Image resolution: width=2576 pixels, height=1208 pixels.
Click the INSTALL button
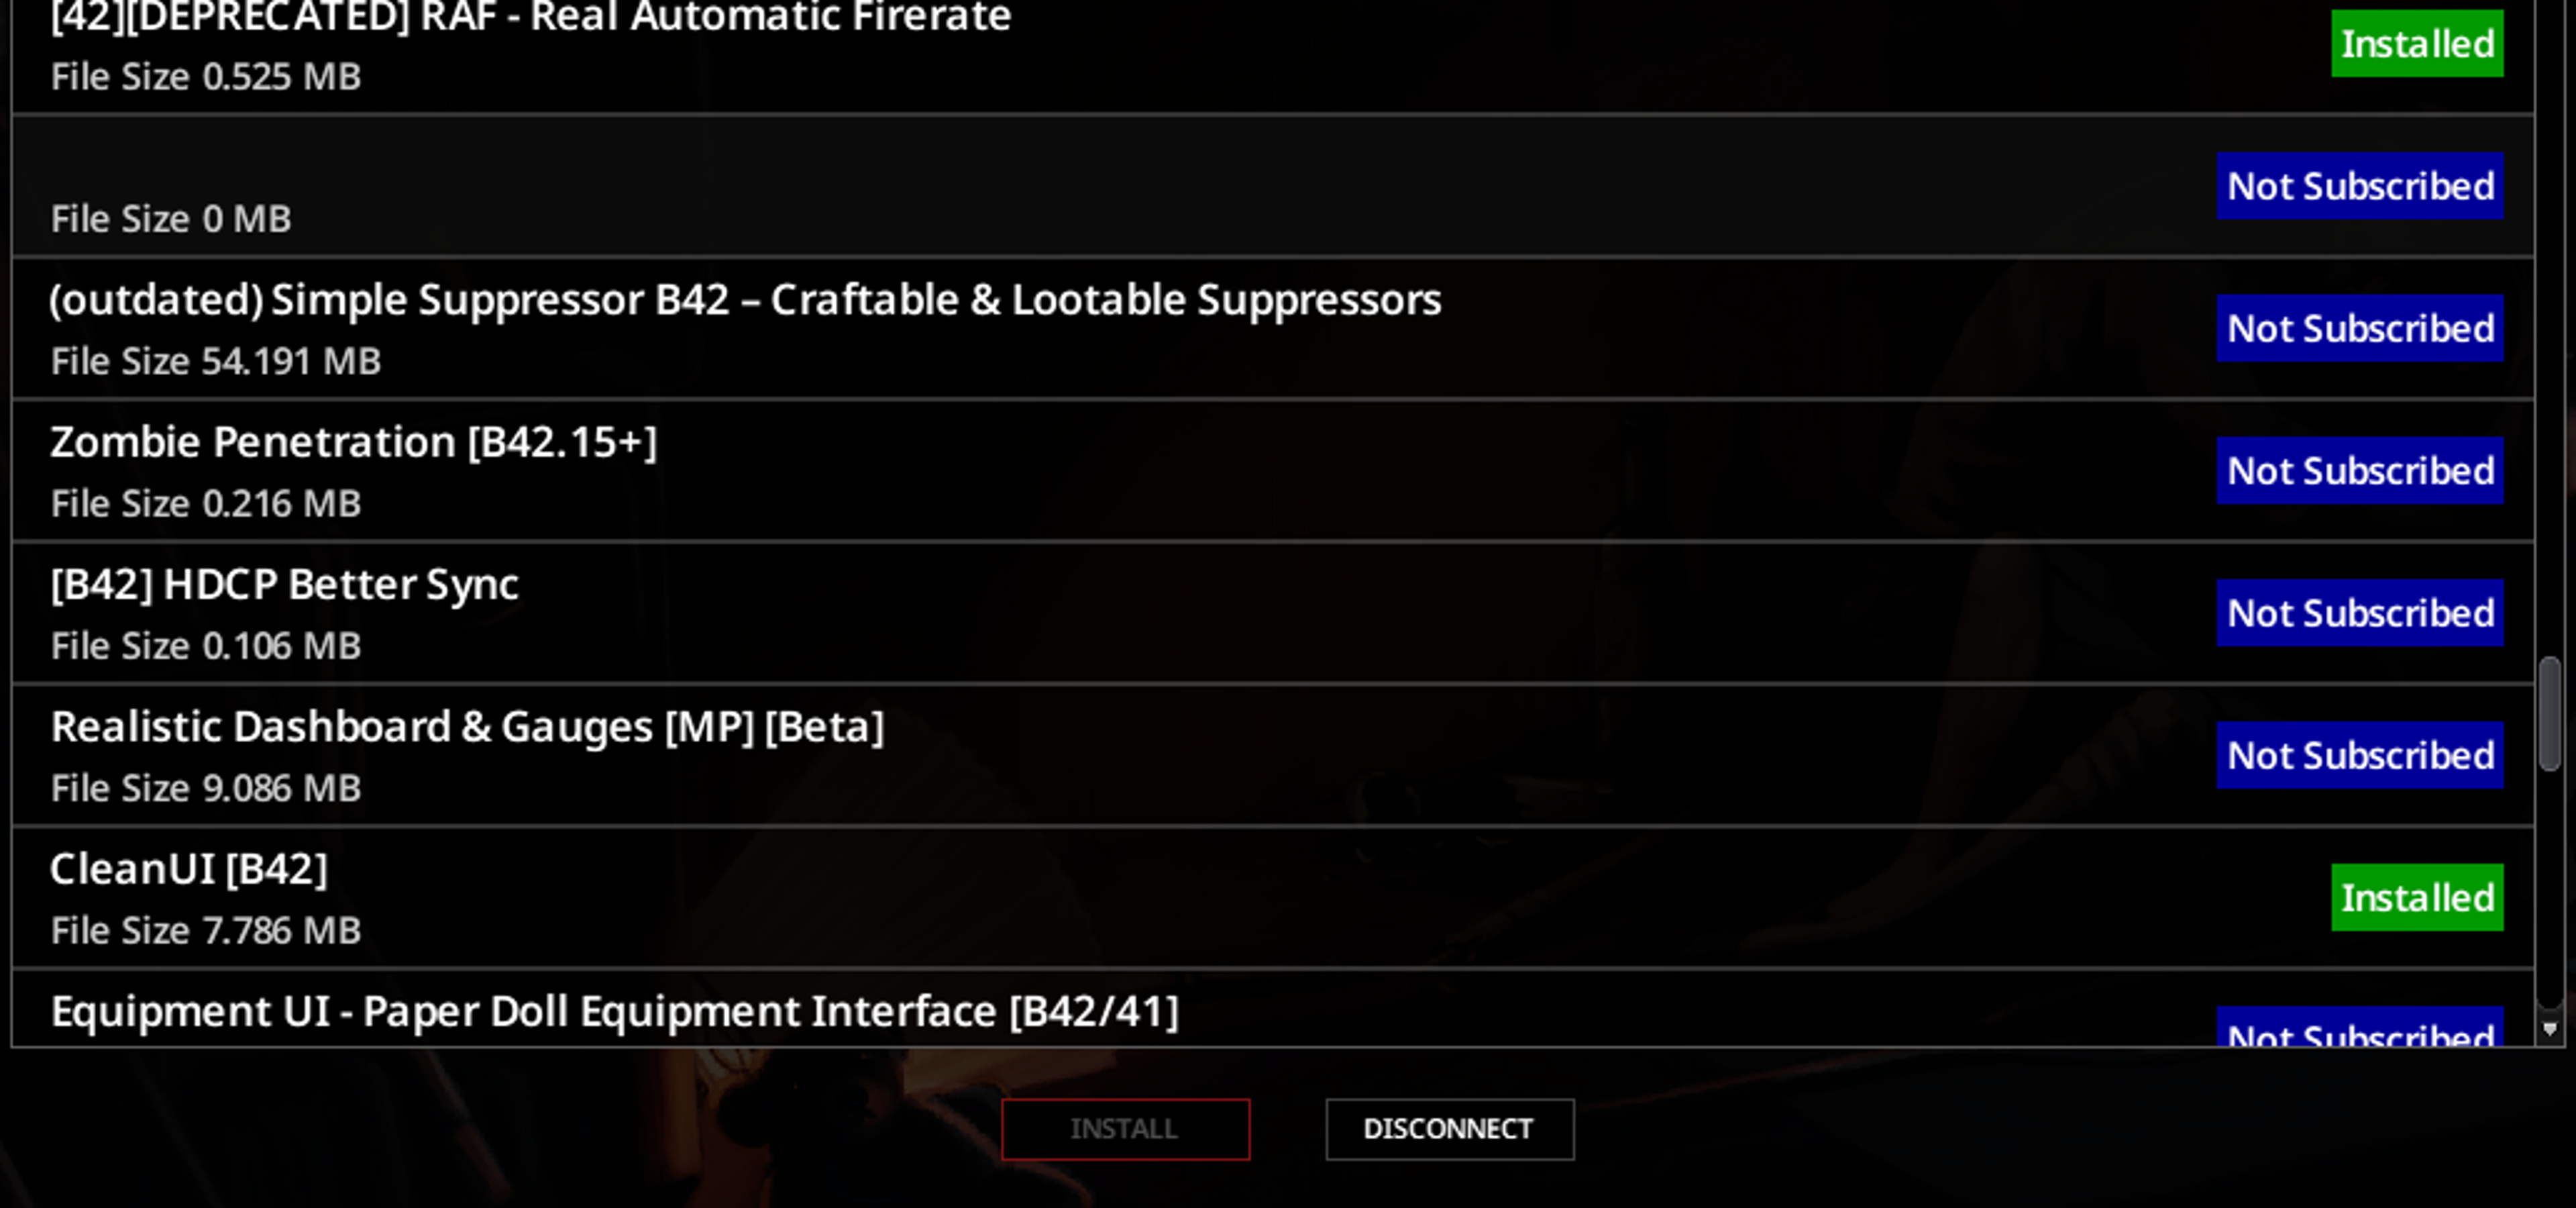[1125, 1129]
